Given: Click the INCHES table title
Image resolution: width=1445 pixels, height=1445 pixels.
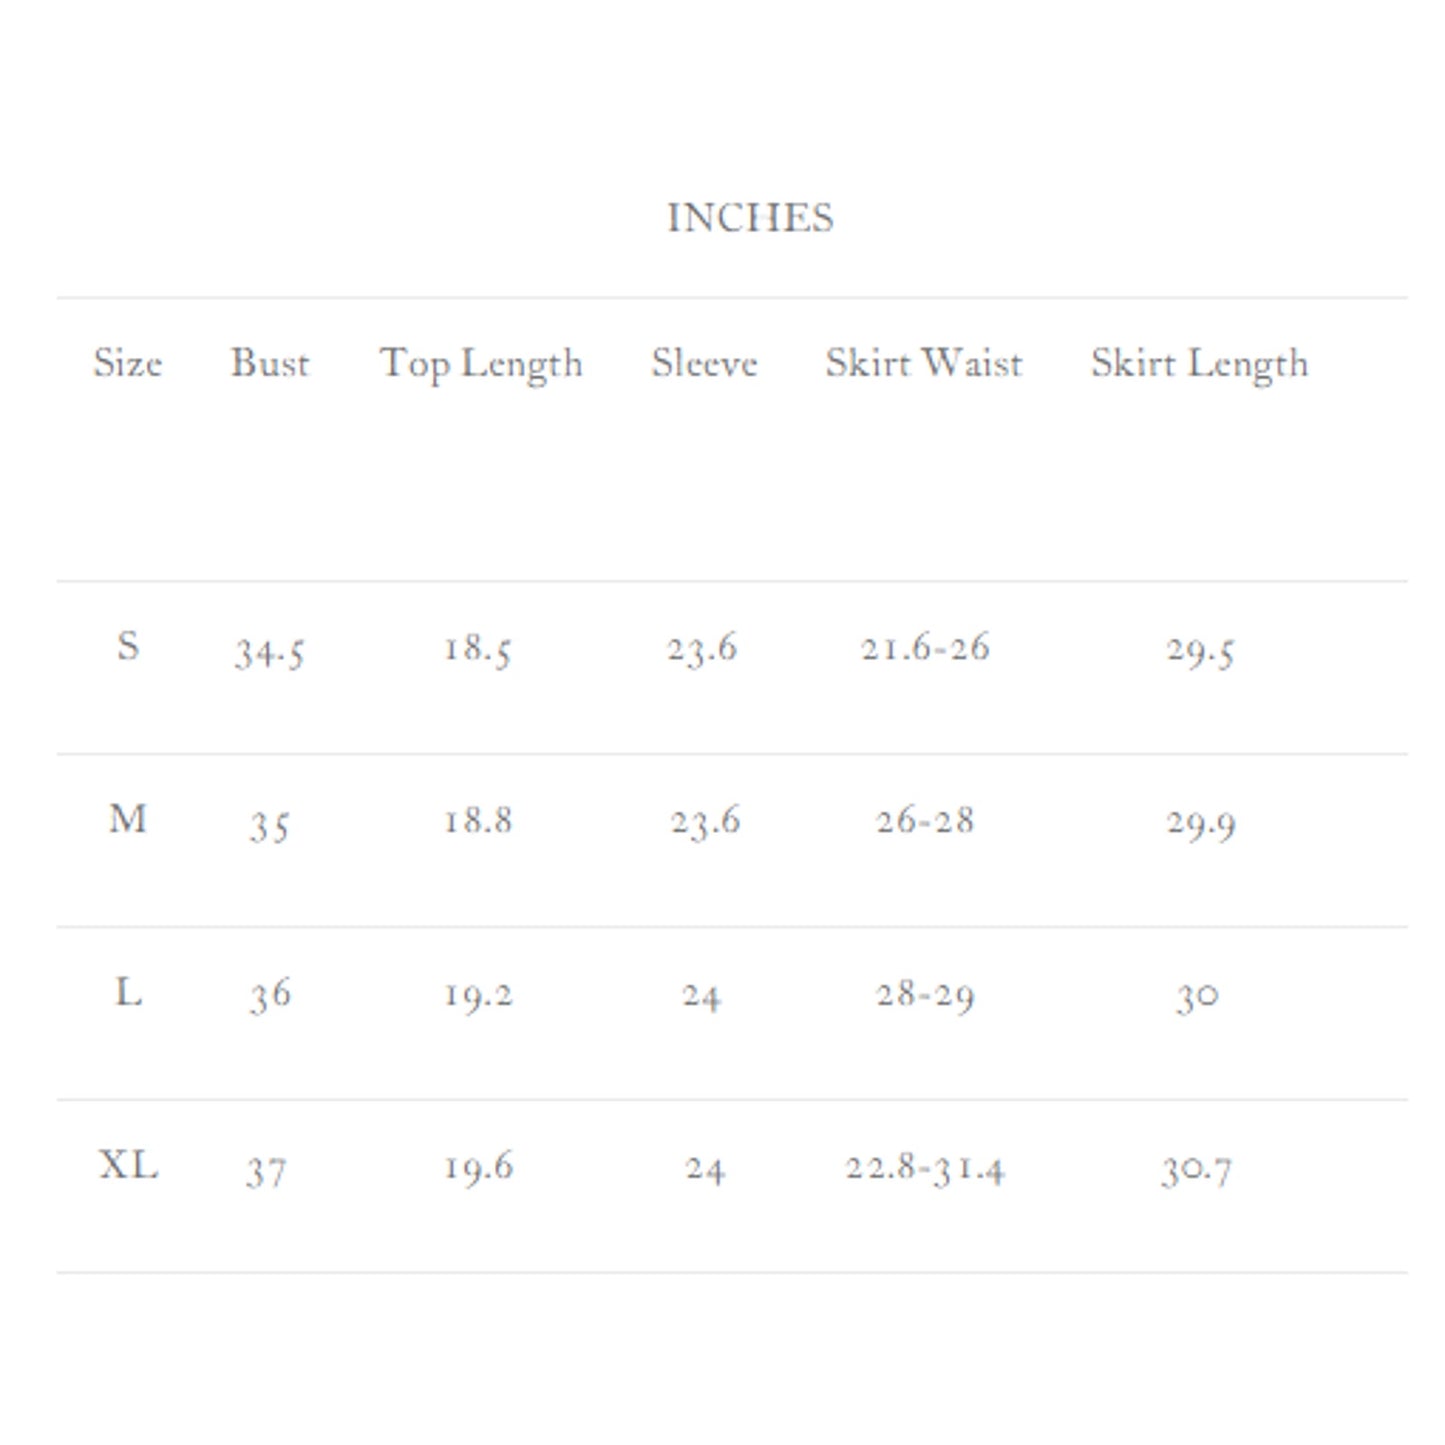Looking at the screenshot, I should pos(750,218).
